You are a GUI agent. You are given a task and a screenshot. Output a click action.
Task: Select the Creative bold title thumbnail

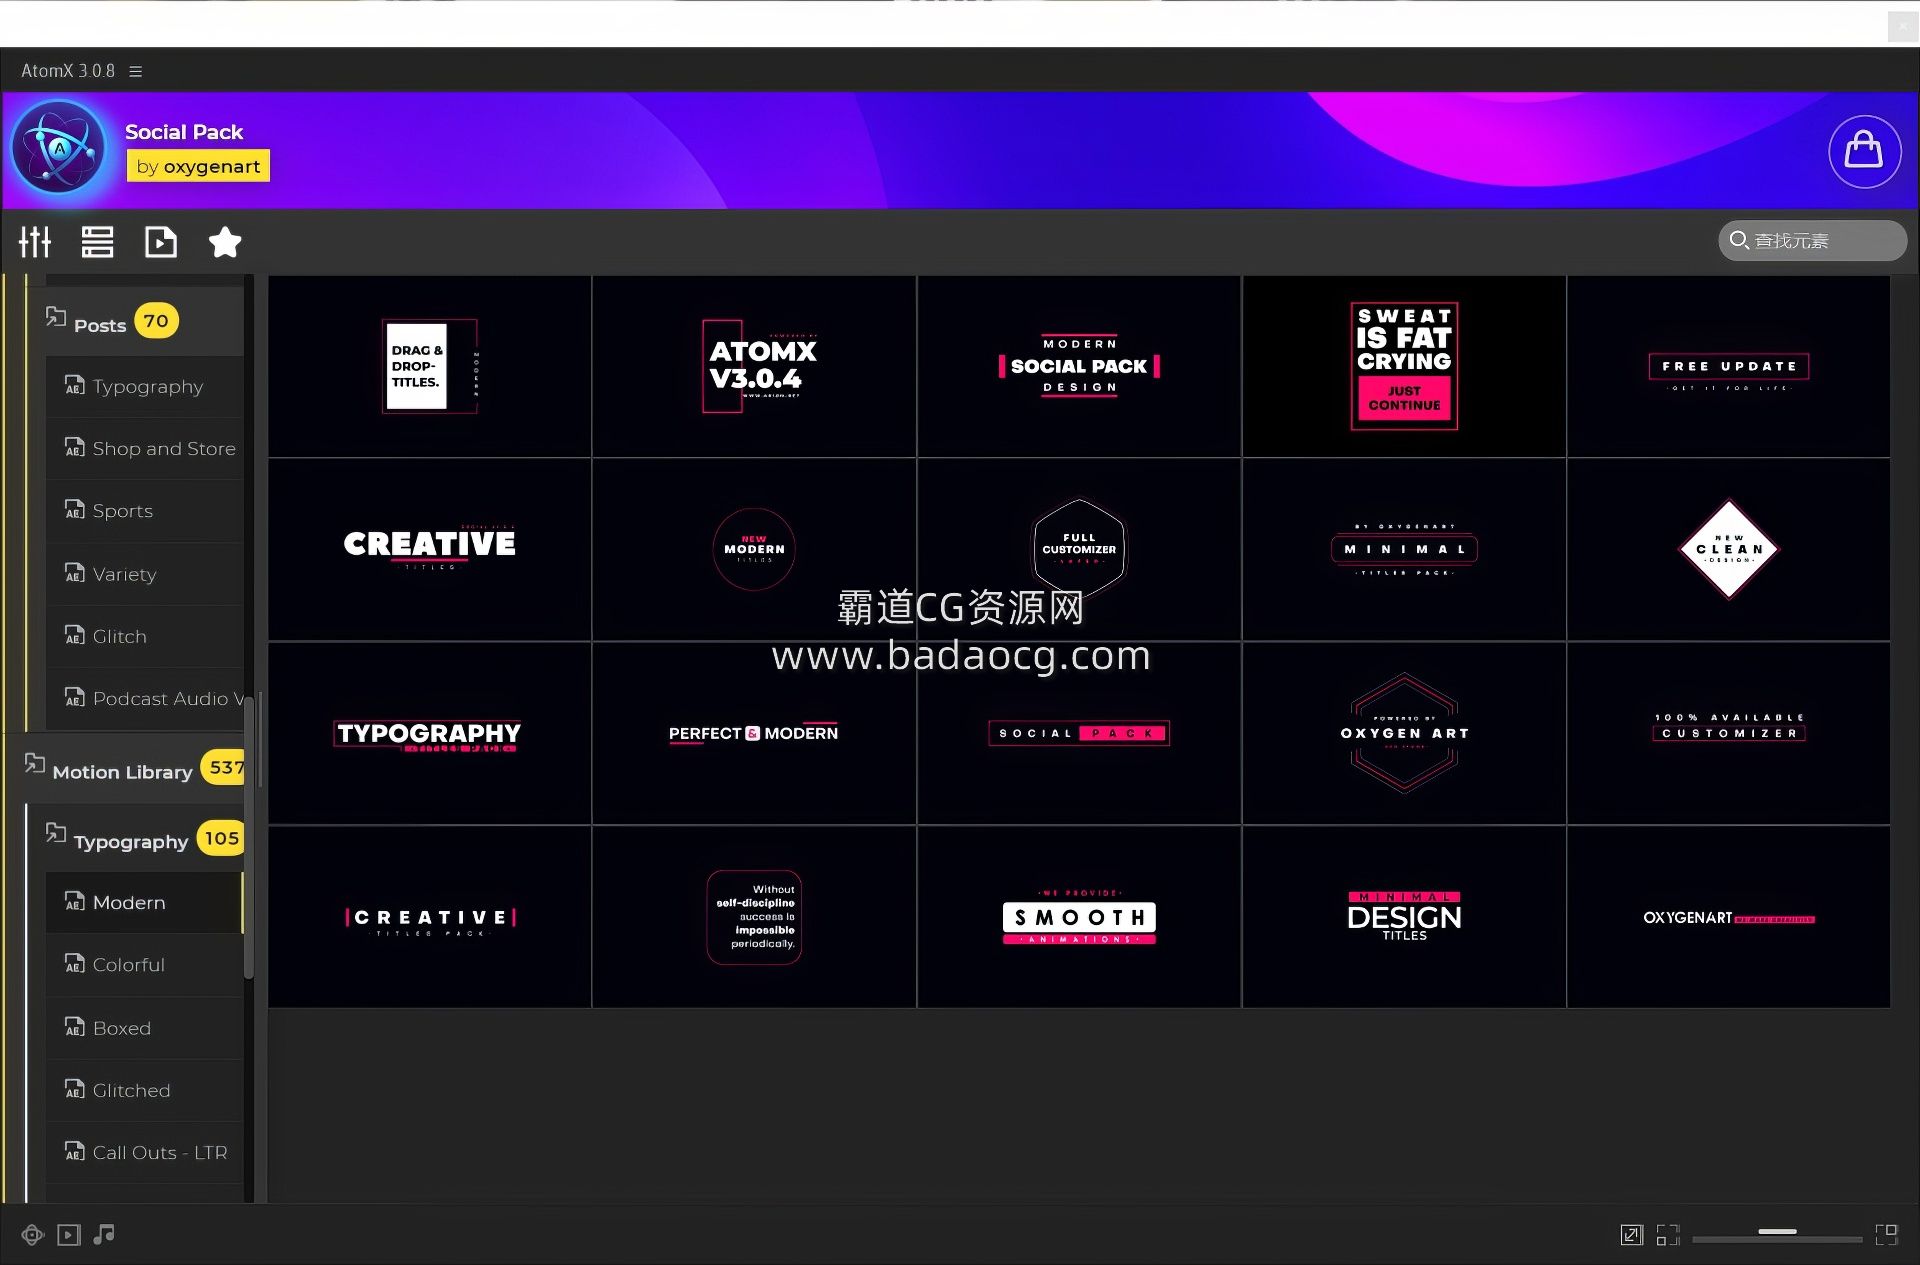[x=430, y=550]
